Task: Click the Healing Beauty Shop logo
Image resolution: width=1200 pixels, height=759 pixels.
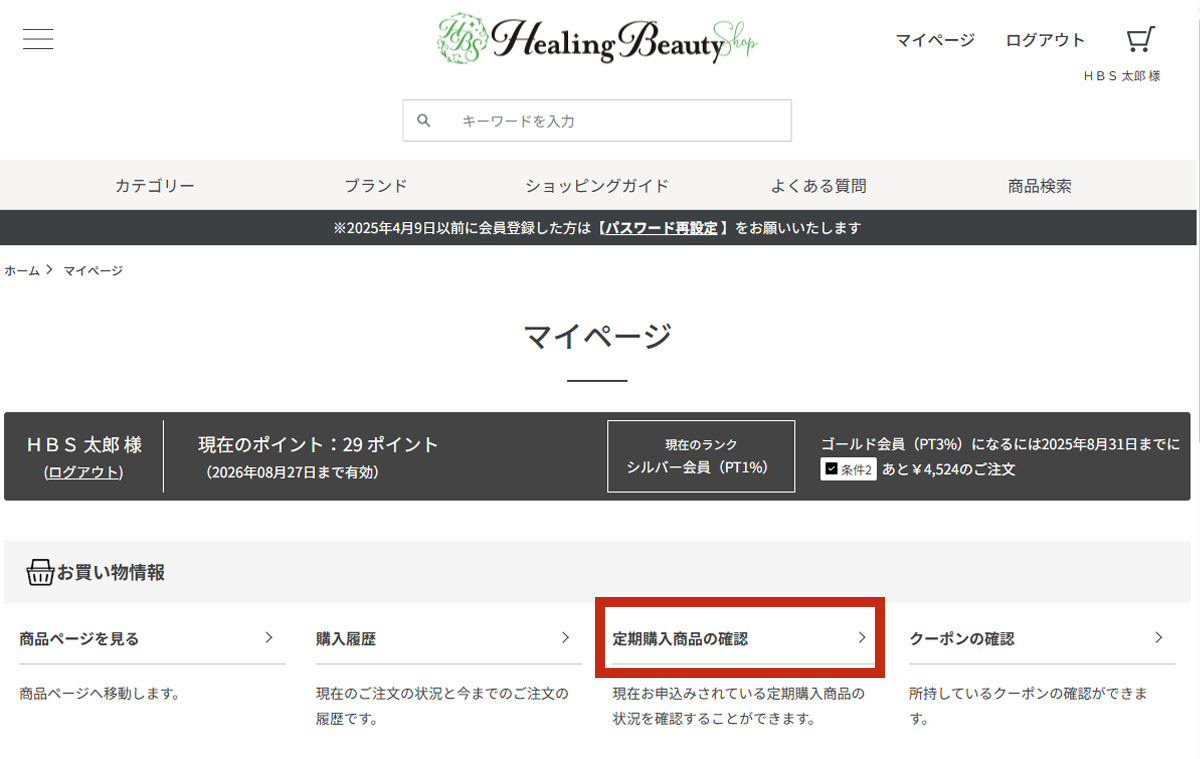Action: point(597,40)
